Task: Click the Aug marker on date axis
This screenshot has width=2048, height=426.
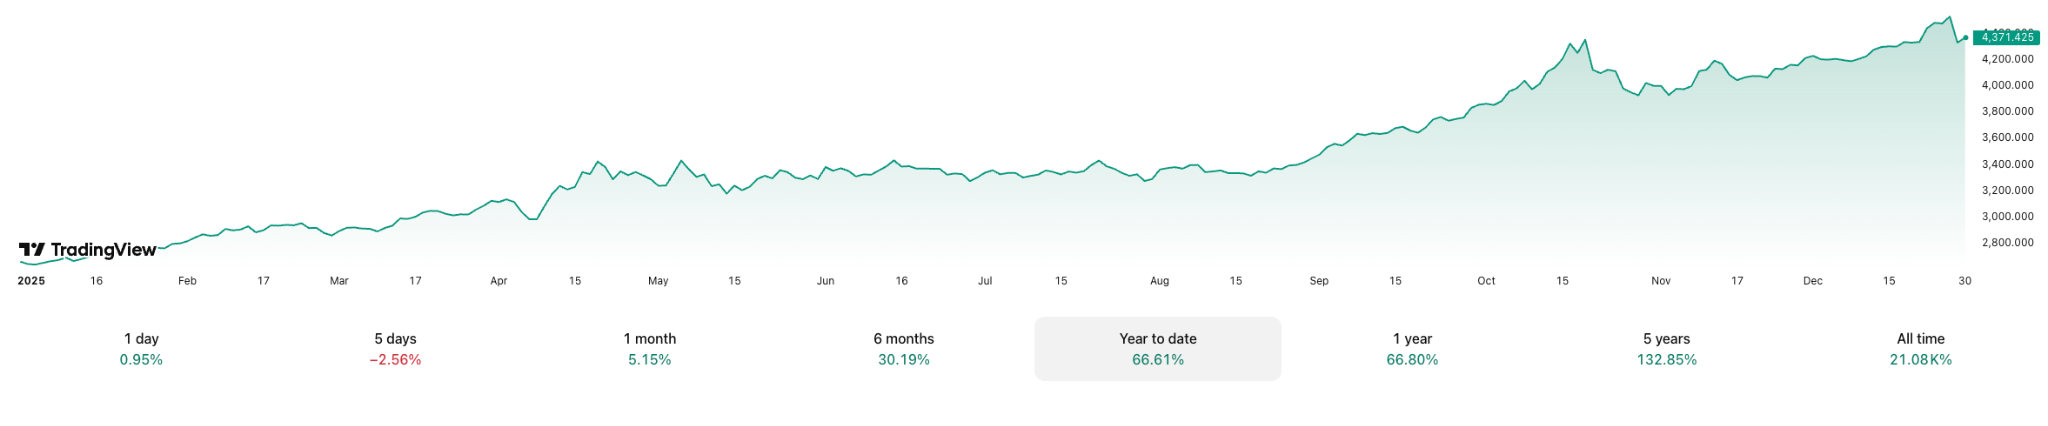Action: [1159, 281]
